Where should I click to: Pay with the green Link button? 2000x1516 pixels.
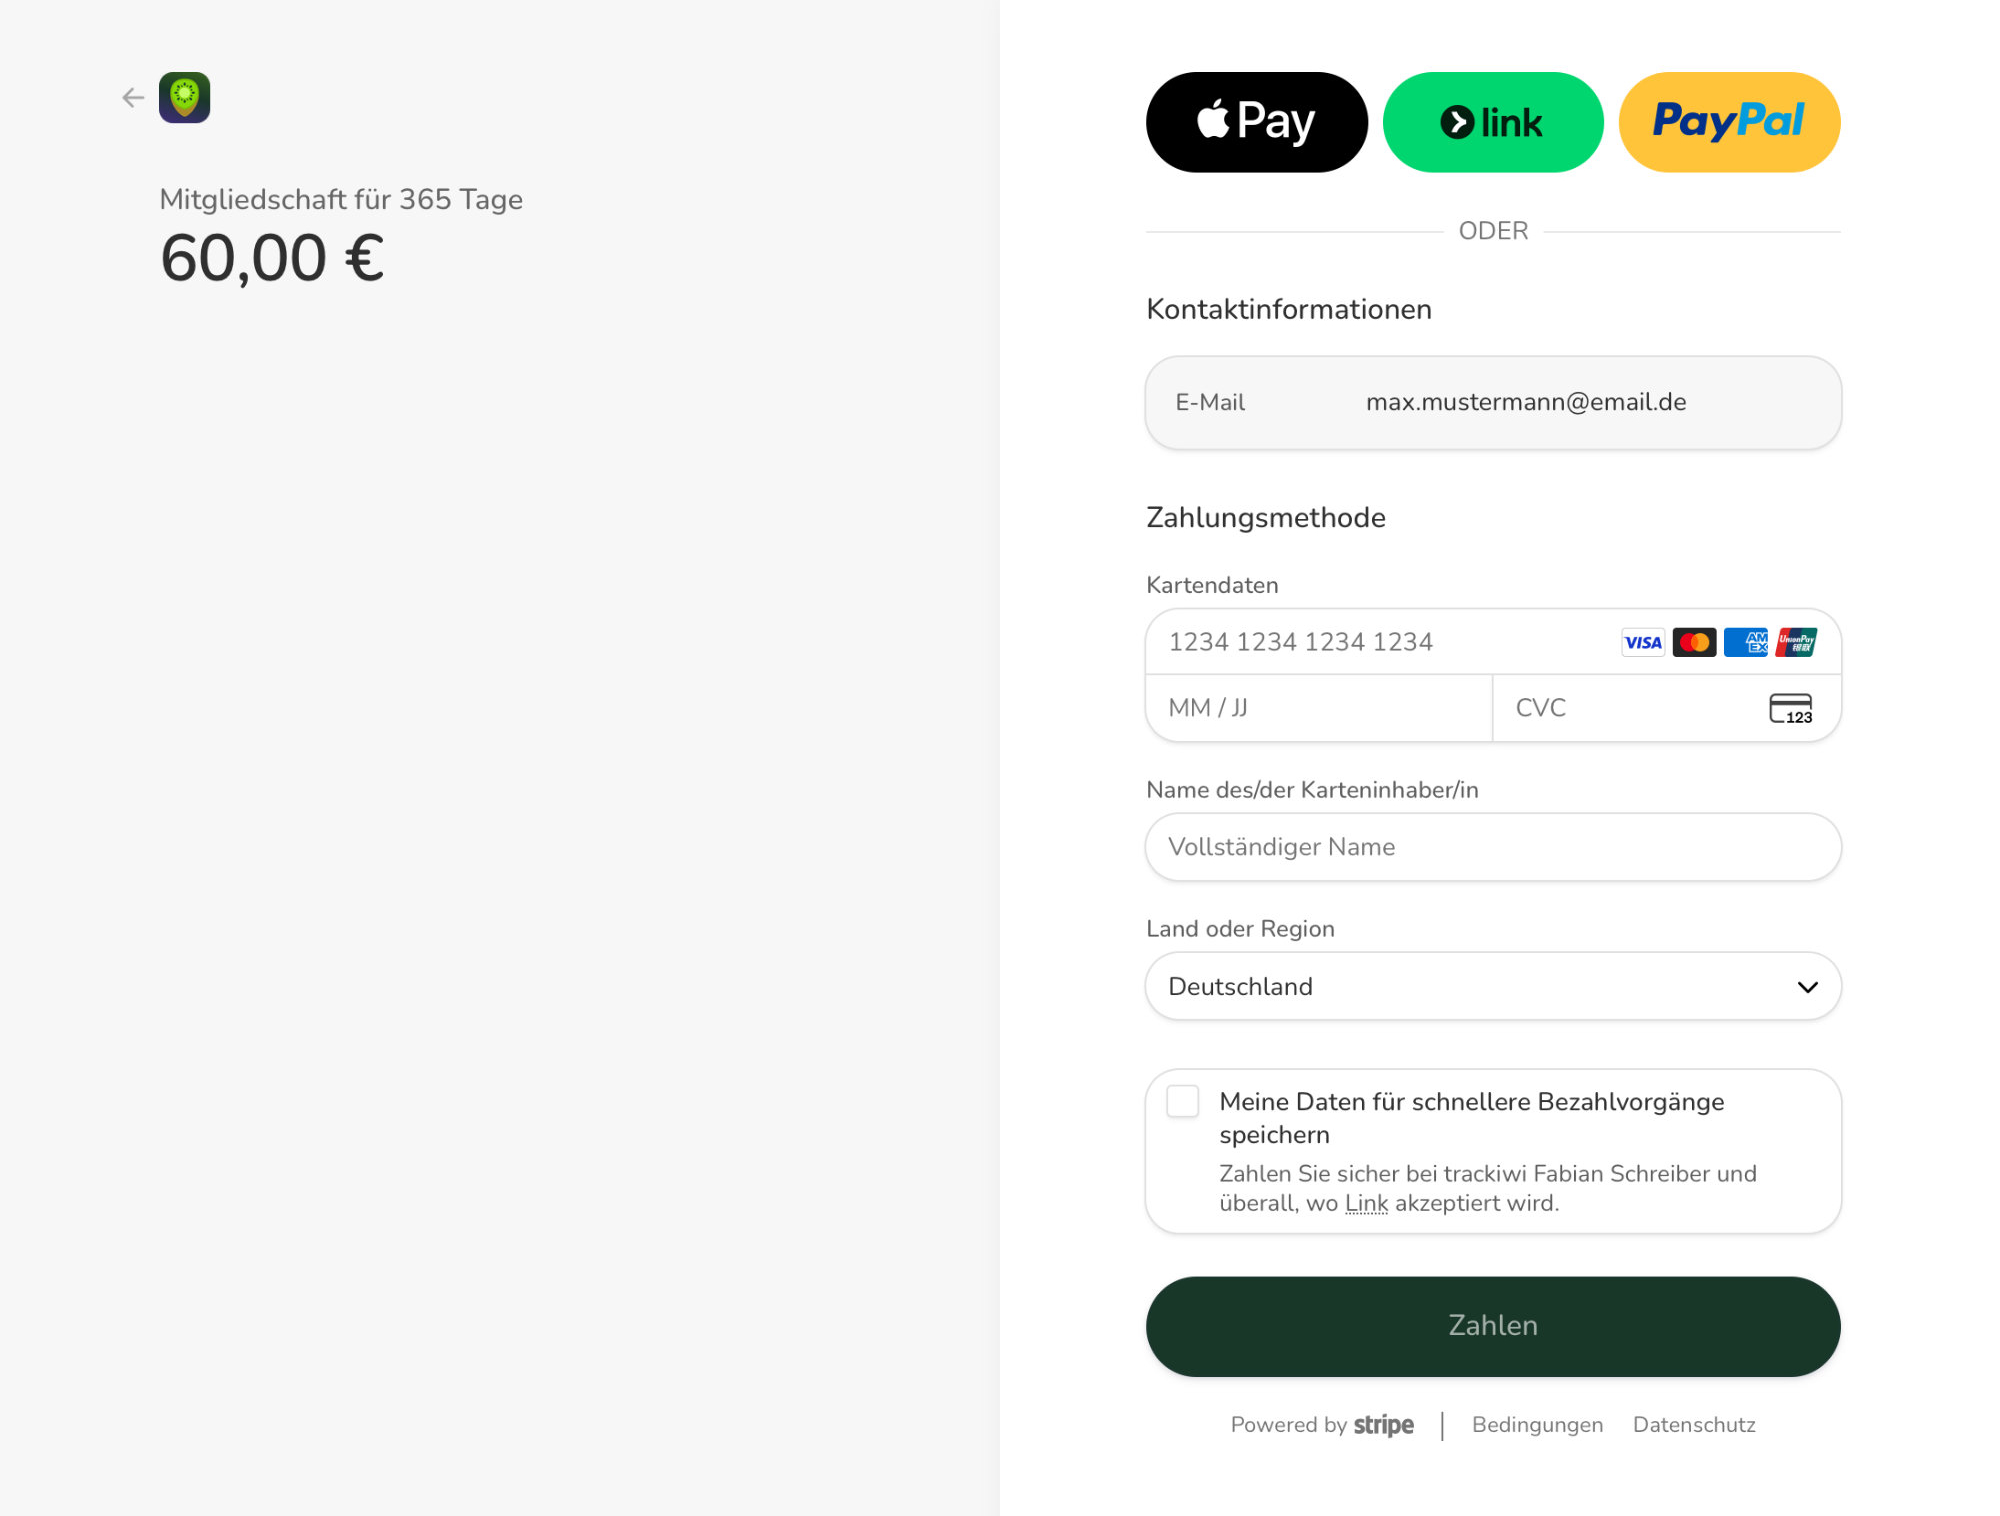pyautogui.click(x=1492, y=122)
